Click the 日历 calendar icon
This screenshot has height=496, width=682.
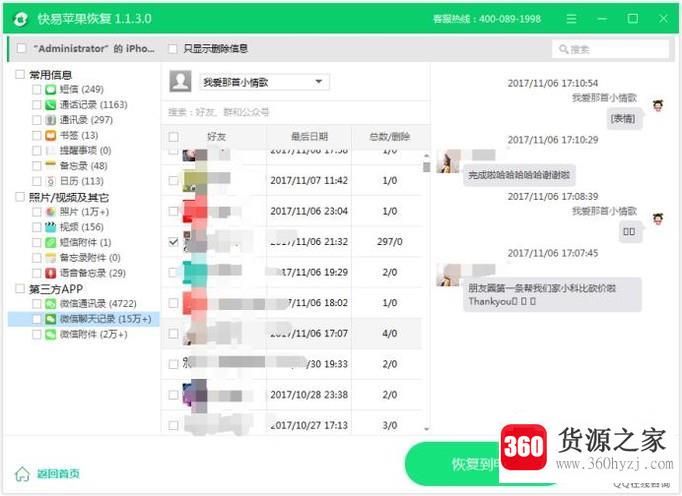click(51, 181)
